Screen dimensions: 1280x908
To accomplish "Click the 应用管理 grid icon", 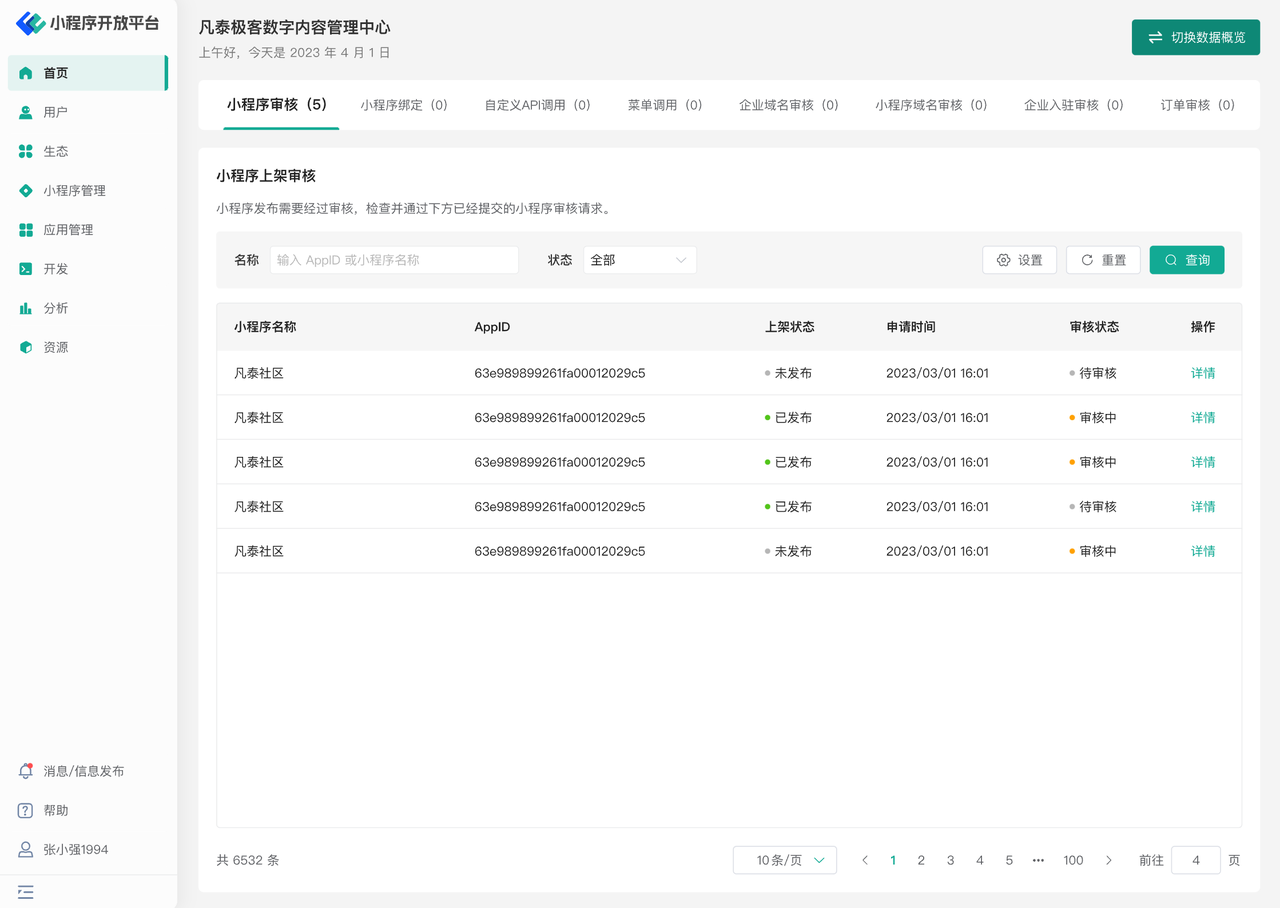I will [26, 230].
